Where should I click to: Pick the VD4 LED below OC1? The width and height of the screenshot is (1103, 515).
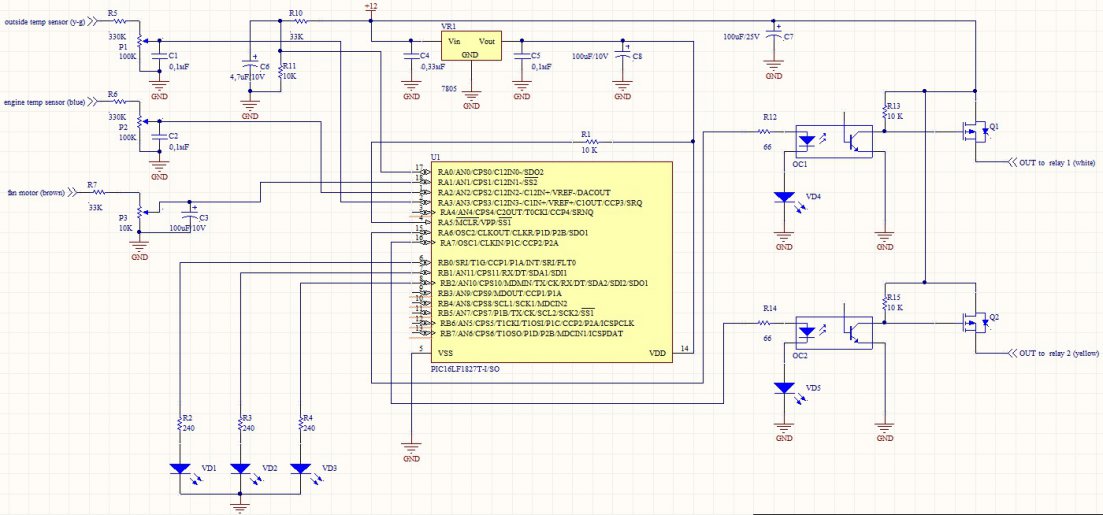click(784, 198)
